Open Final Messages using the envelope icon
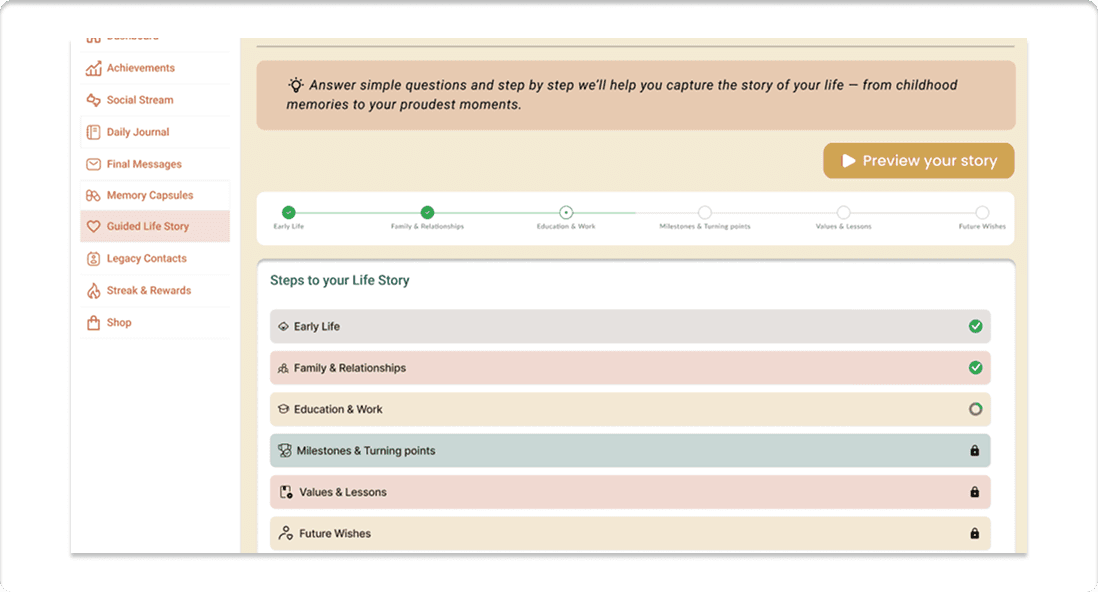The image size is (1098, 592). (x=91, y=163)
